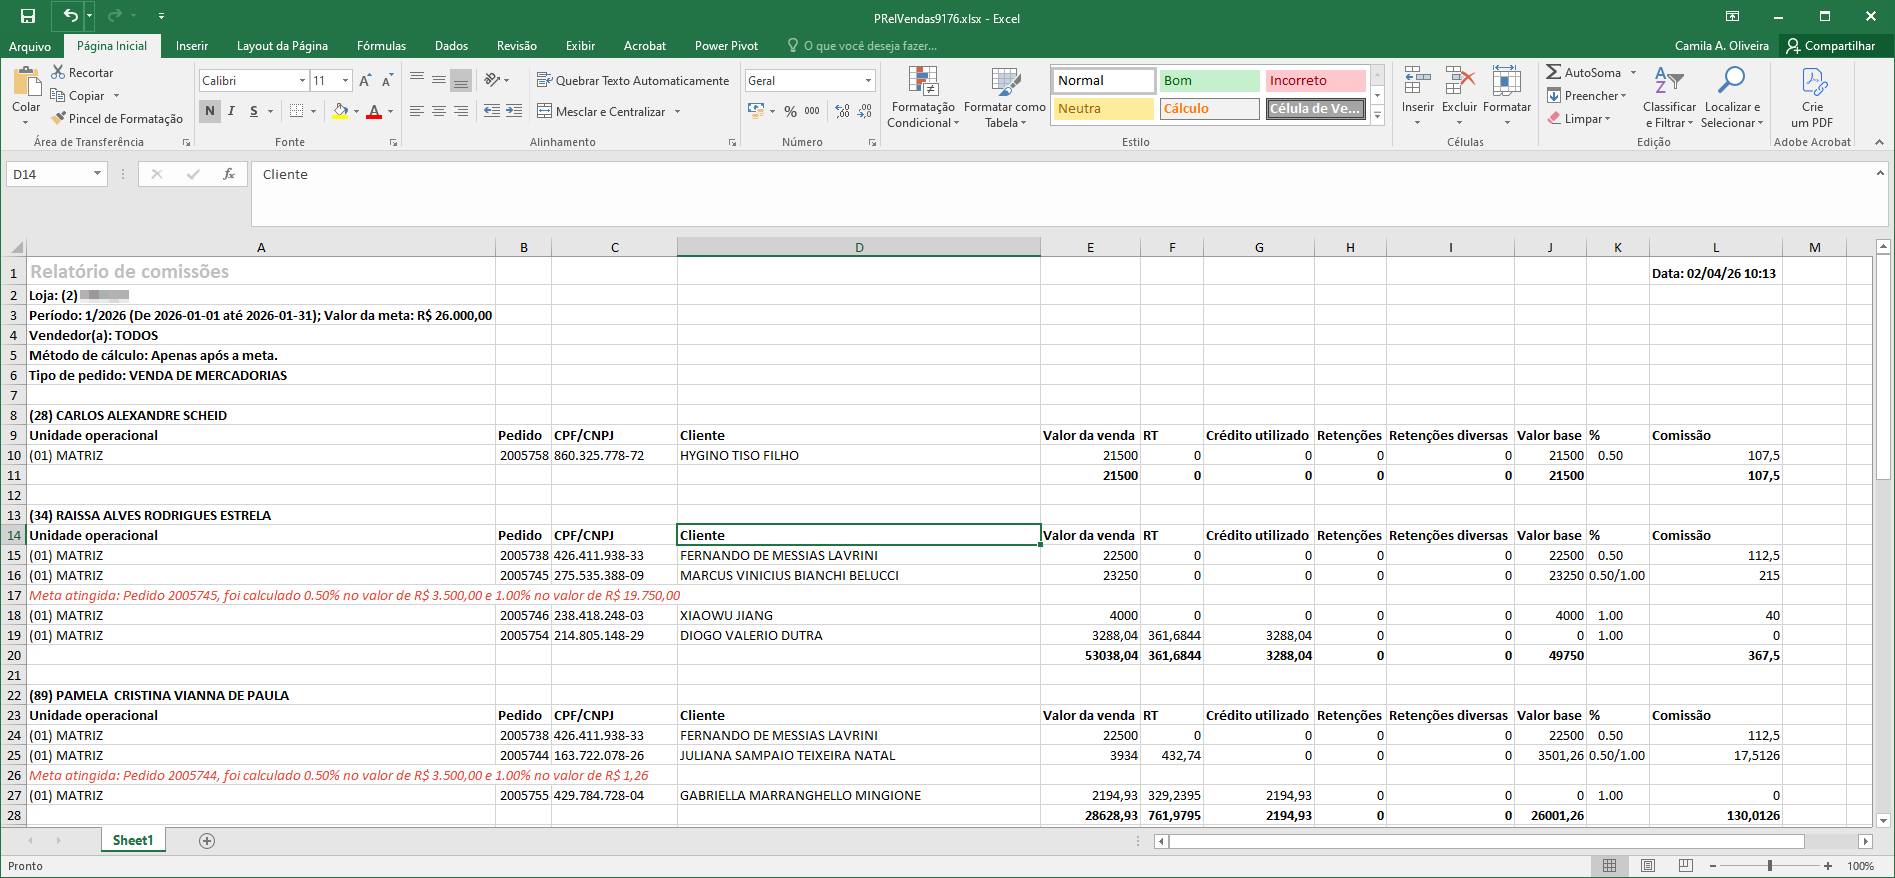Toggle italic formatting button
The height and width of the screenshot is (878, 1895).
tap(231, 111)
